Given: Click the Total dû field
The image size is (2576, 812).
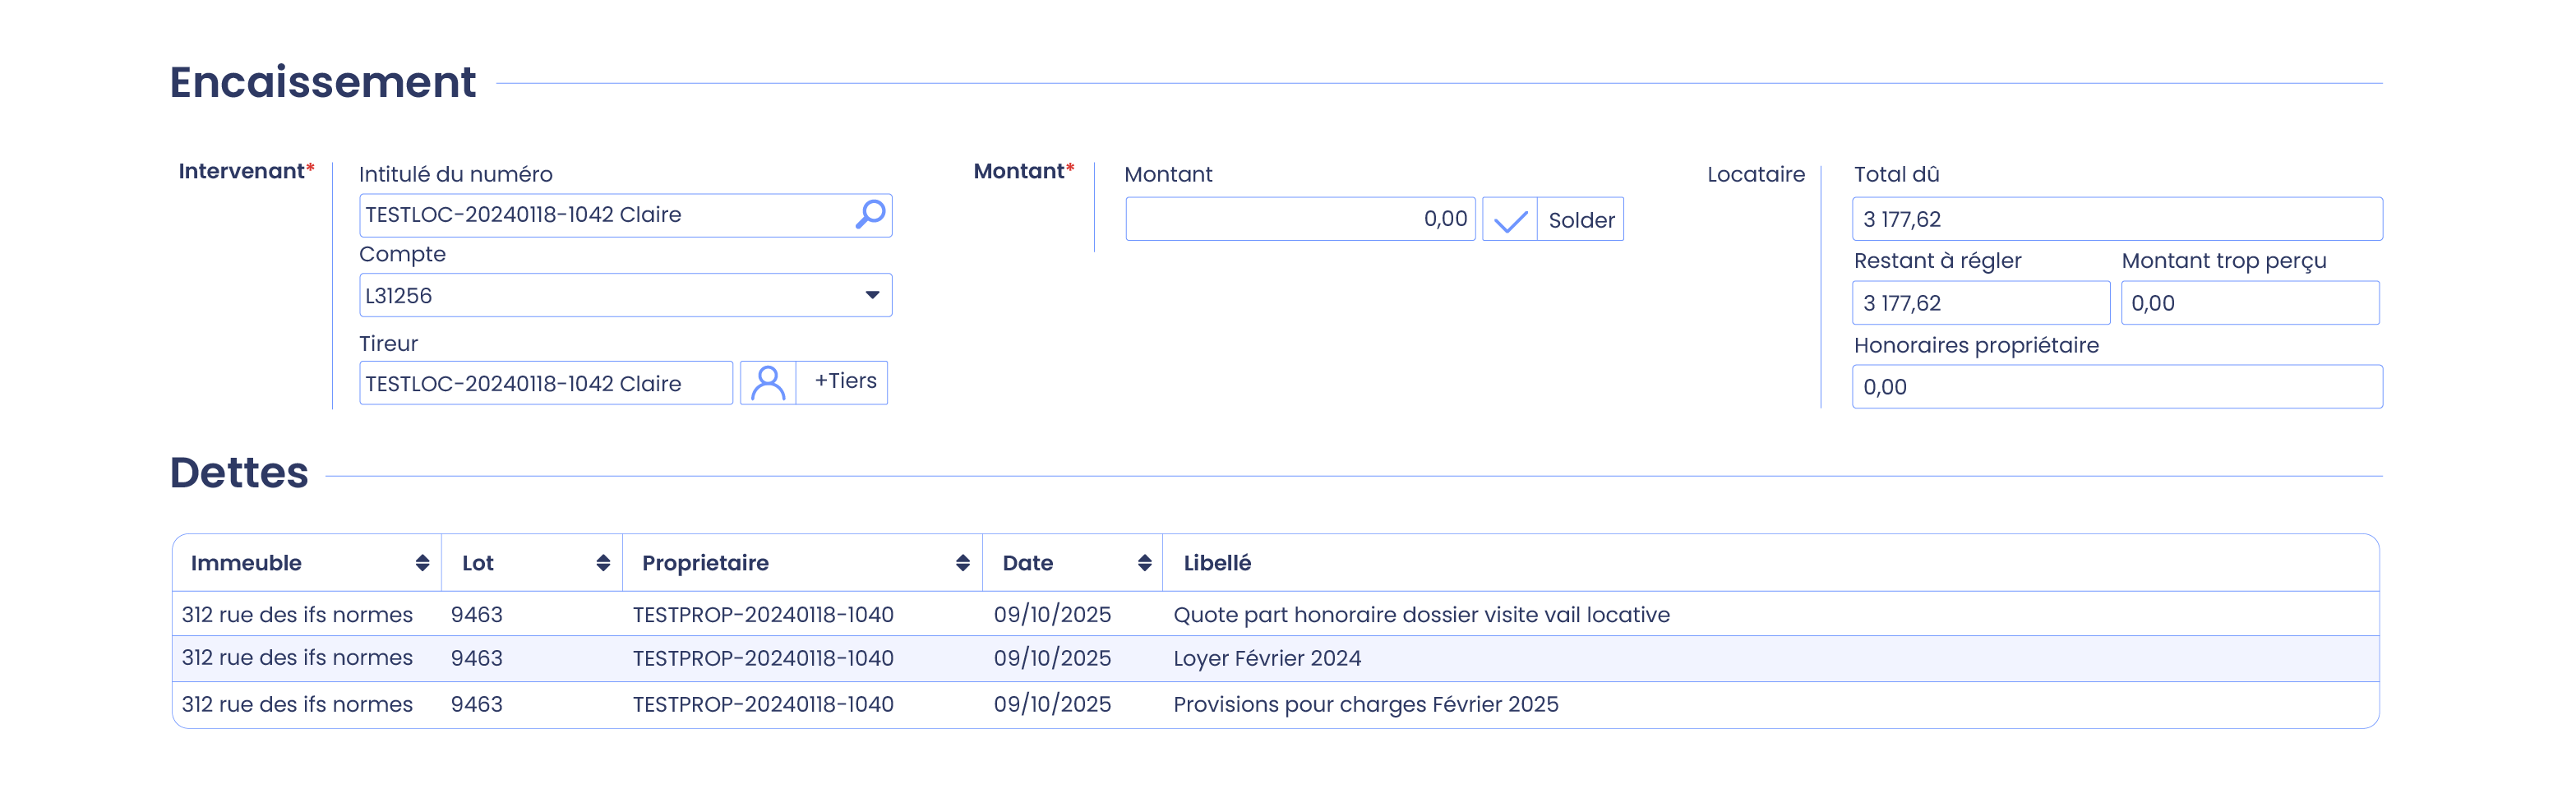Looking at the screenshot, I should (2116, 219).
